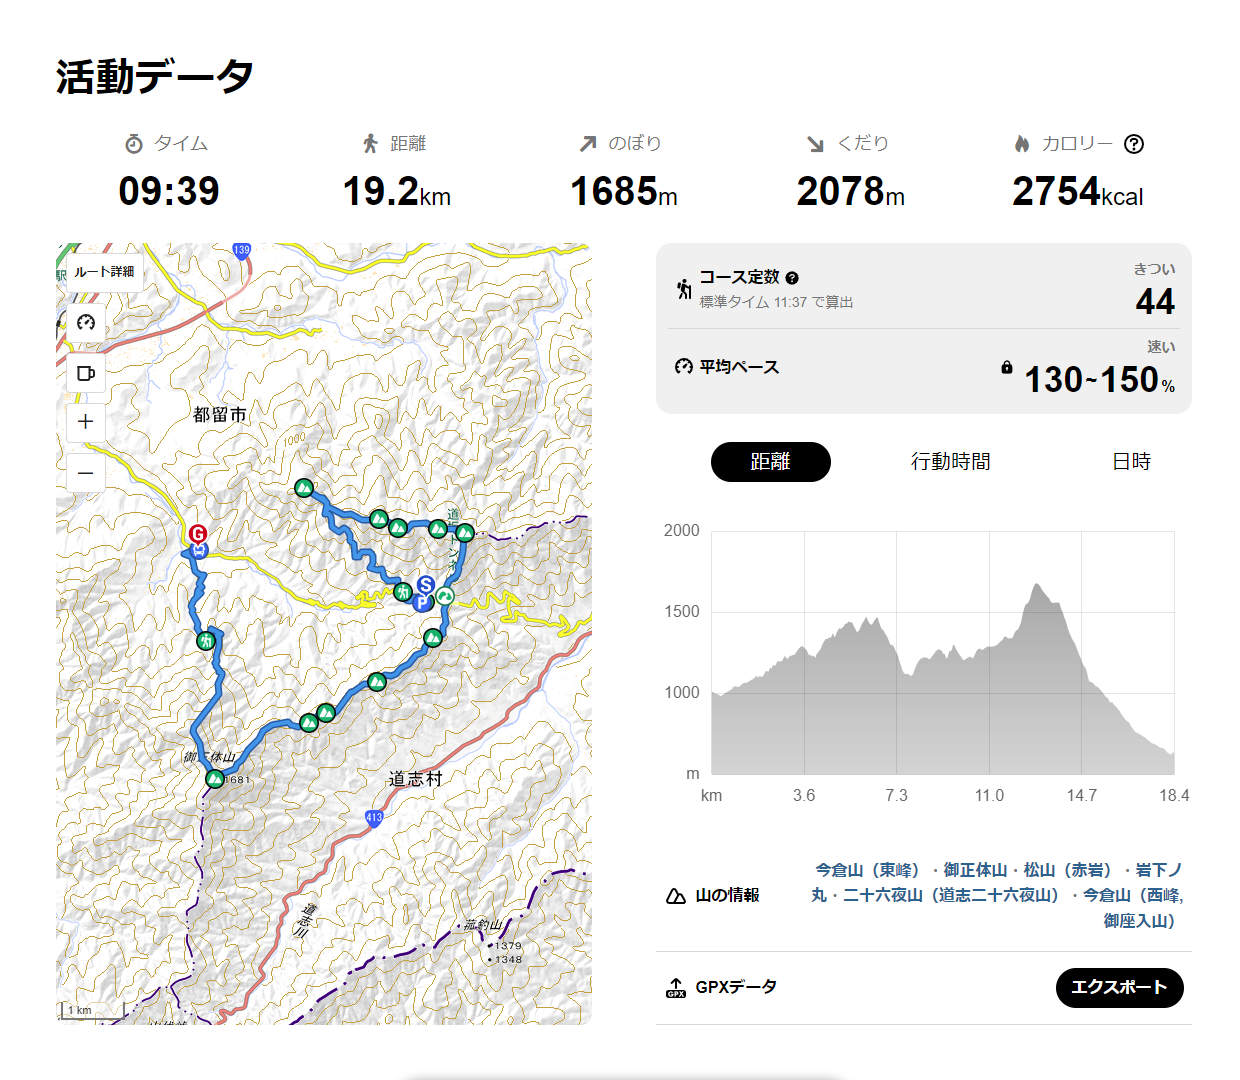Click the elevation chart peak
The width and height of the screenshot is (1240, 1080).
click(1037, 585)
